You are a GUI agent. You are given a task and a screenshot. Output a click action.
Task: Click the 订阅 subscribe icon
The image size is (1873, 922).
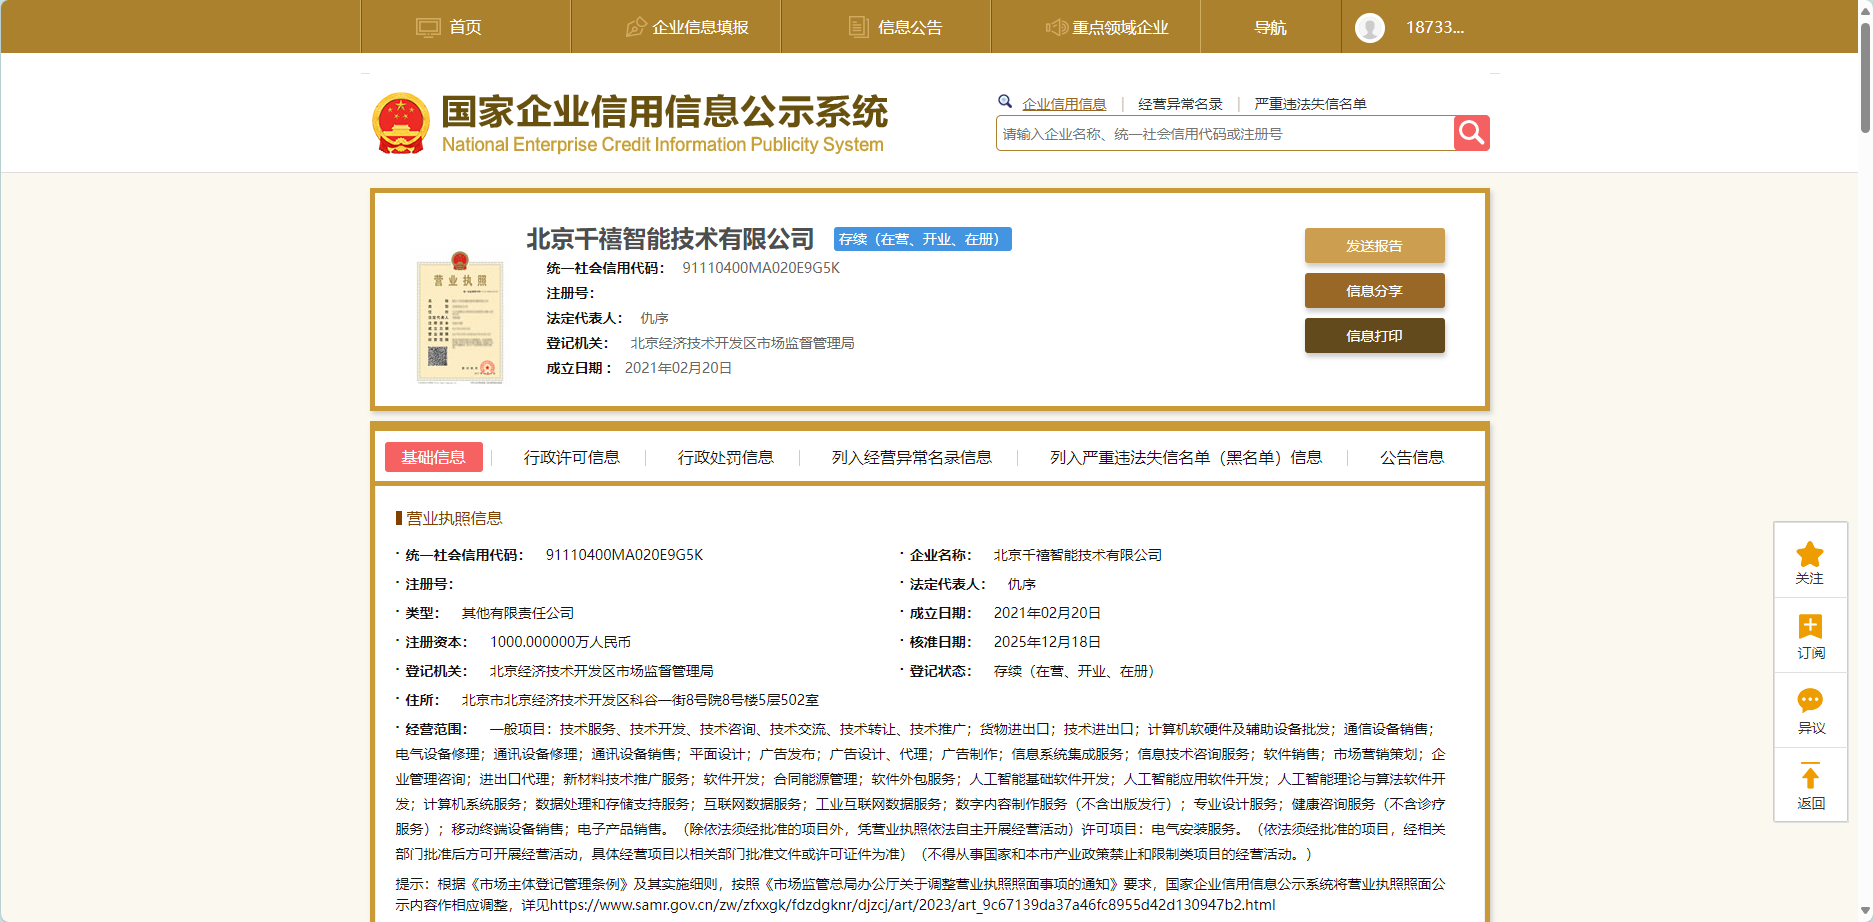tap(1810, 627)
